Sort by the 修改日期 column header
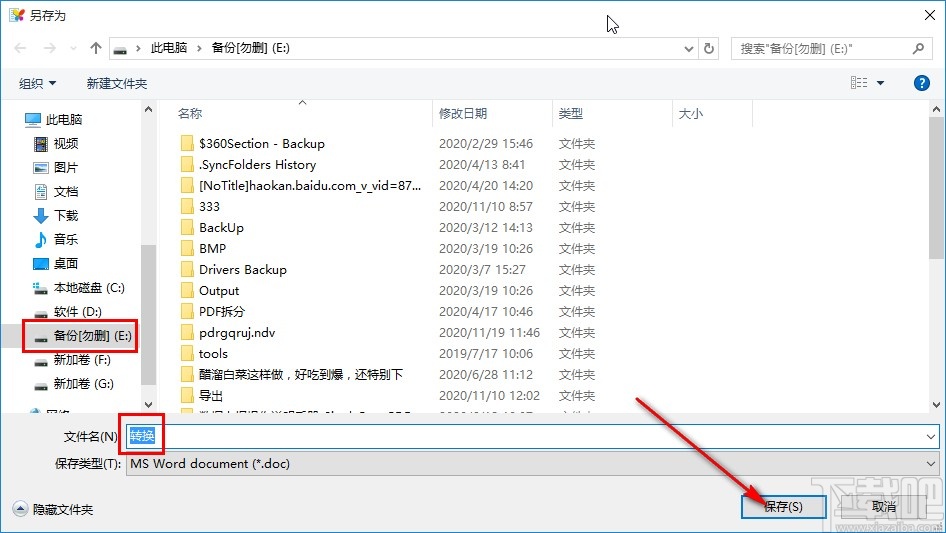This screenshot has width=946, height=533. [463, 113]
